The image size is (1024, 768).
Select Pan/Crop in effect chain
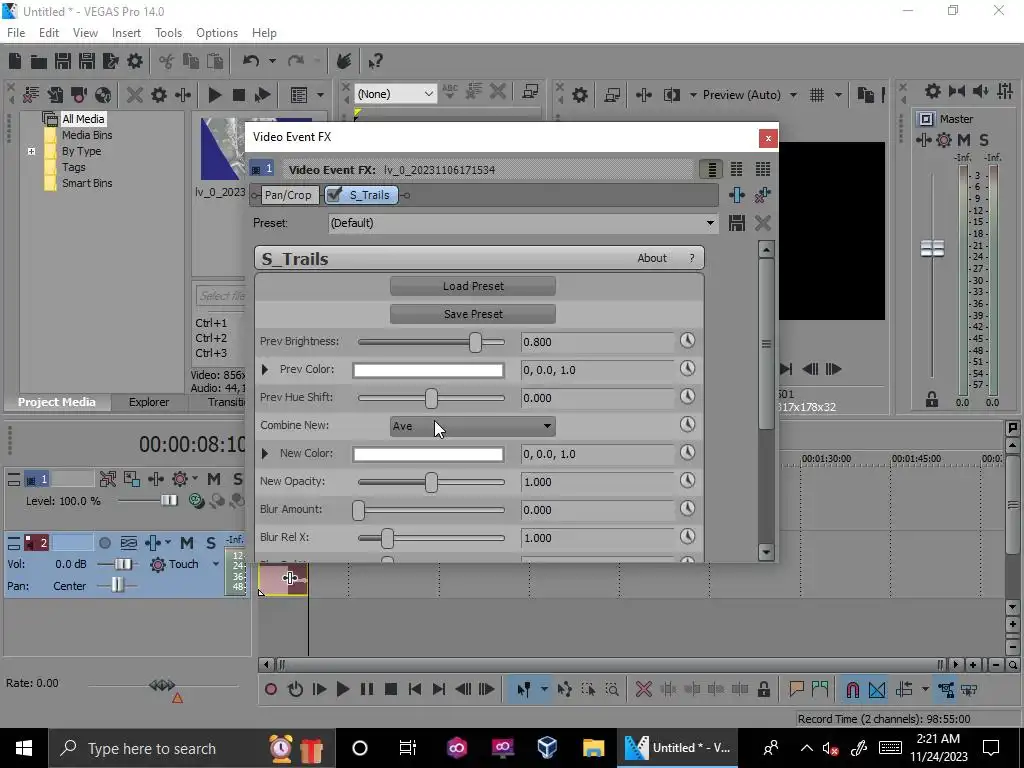(288, 195)
